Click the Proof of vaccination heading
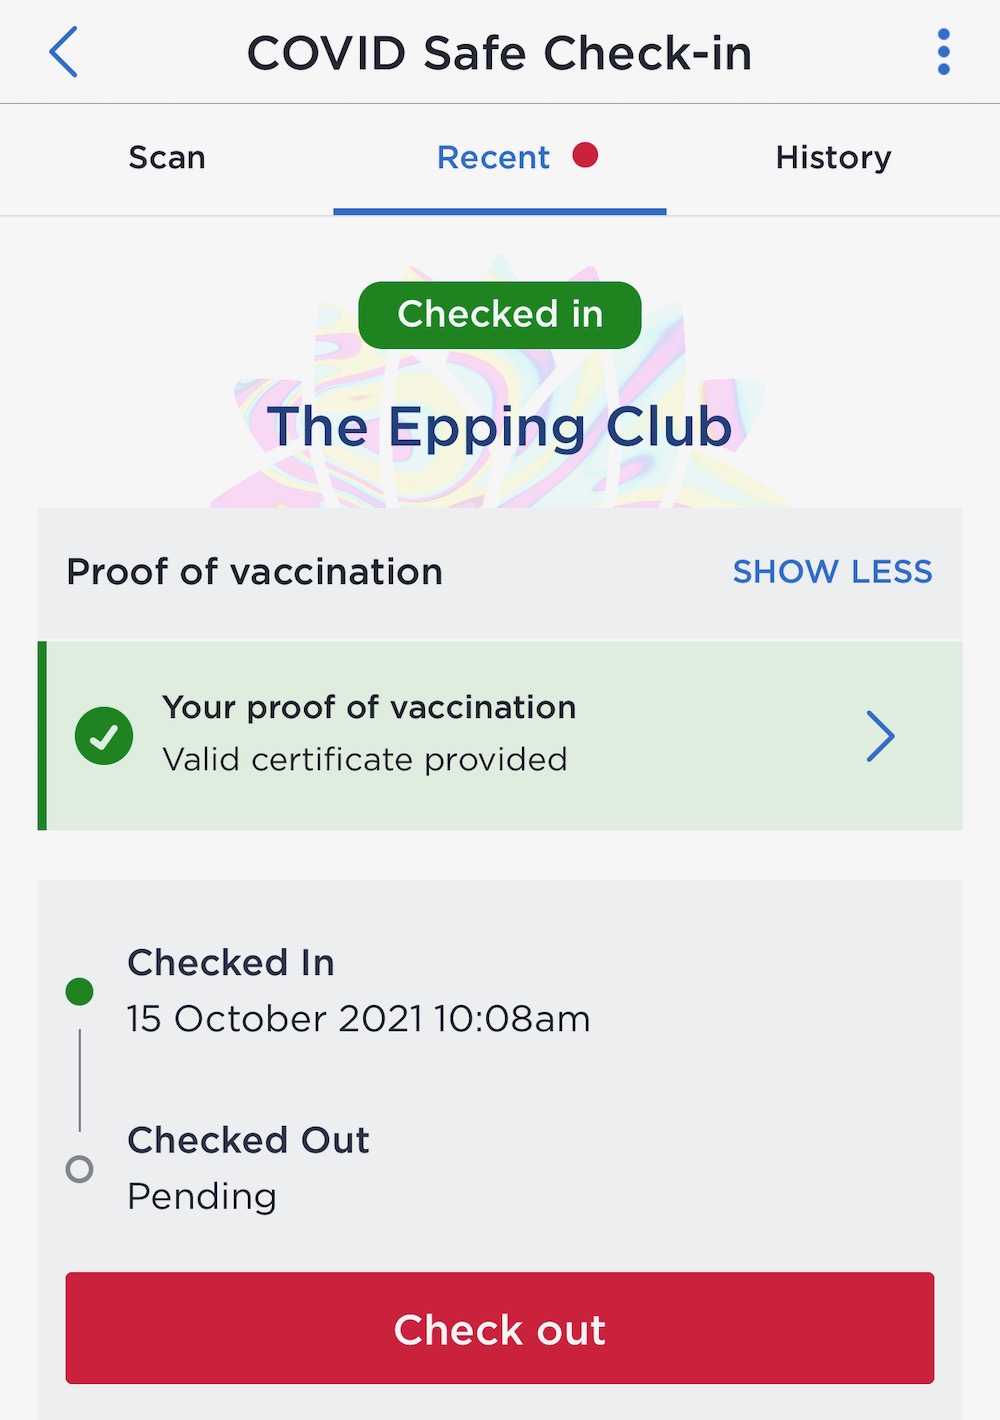The height and width of the screenshot is (1420, 1000). pyautogui.click(x=254, y=572)
